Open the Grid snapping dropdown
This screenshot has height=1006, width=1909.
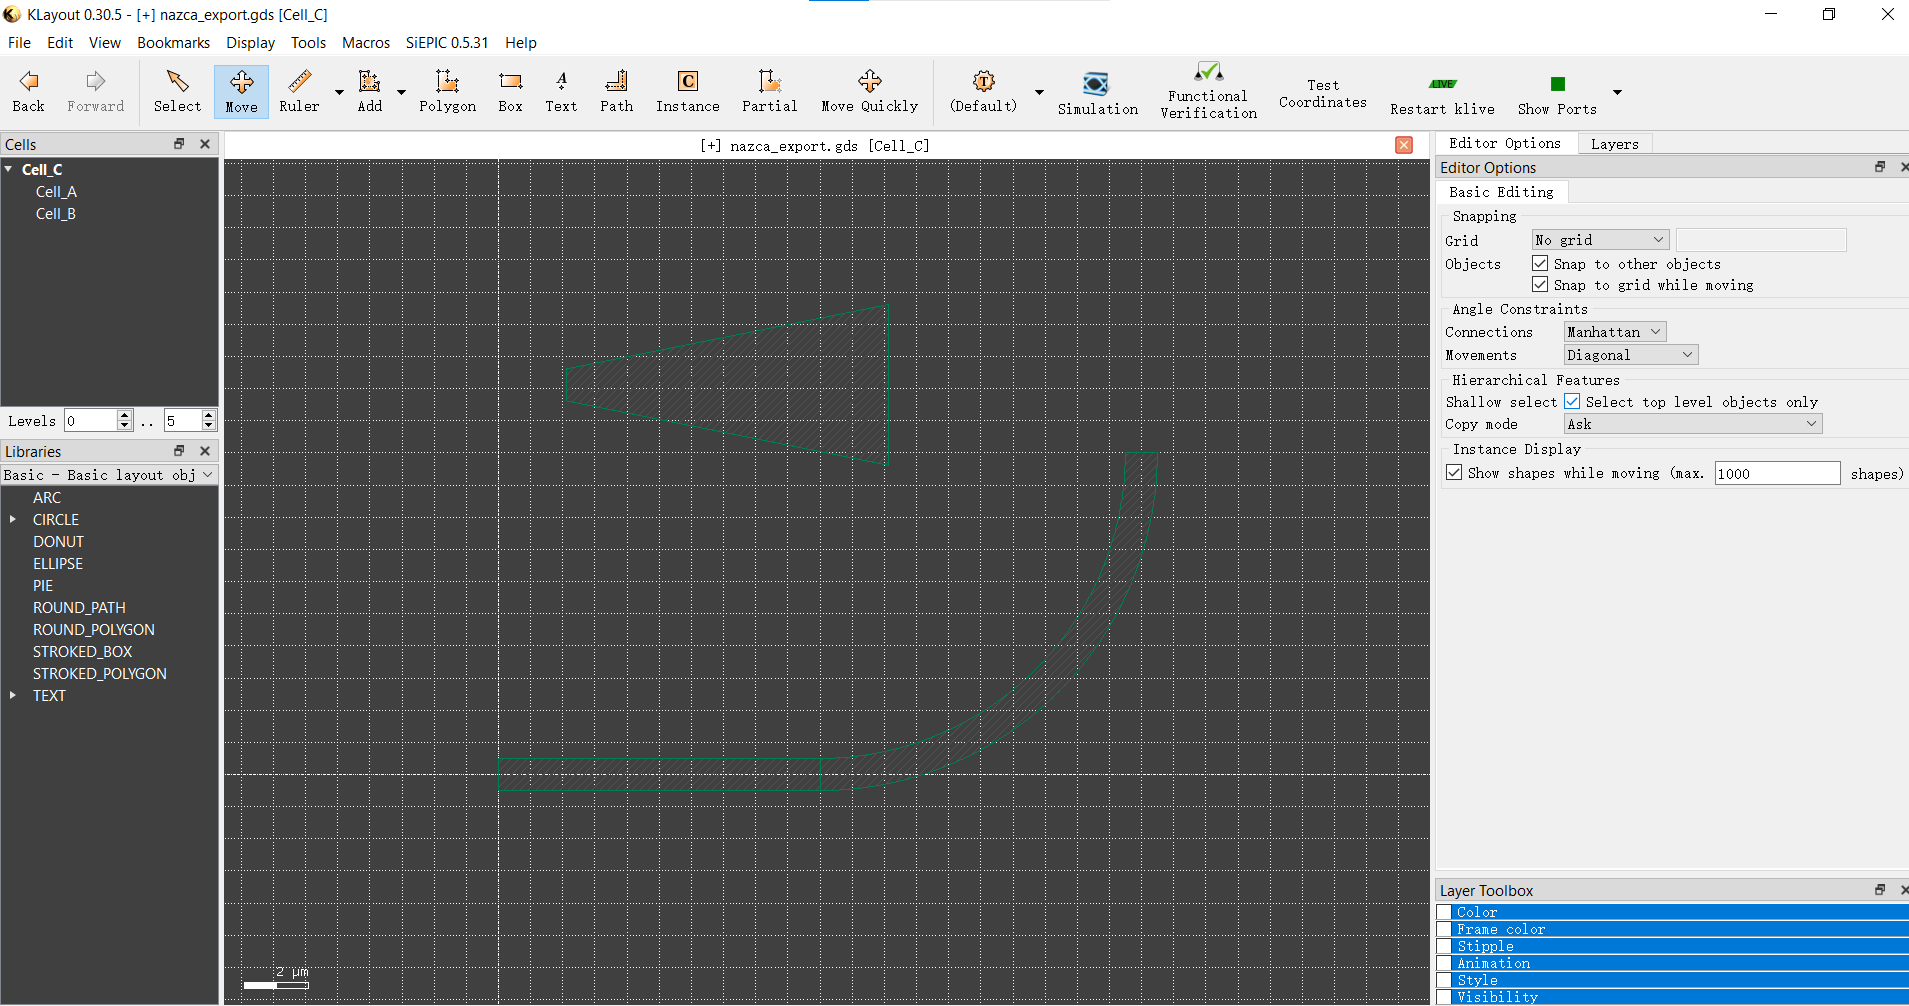coord(1599,240)
